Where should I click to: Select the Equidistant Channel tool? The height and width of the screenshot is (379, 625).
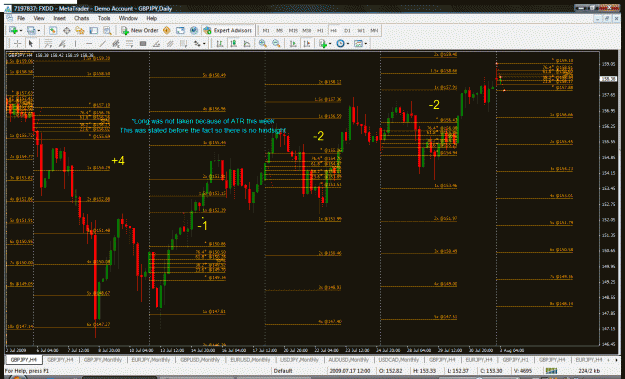(x=116, y=44)
